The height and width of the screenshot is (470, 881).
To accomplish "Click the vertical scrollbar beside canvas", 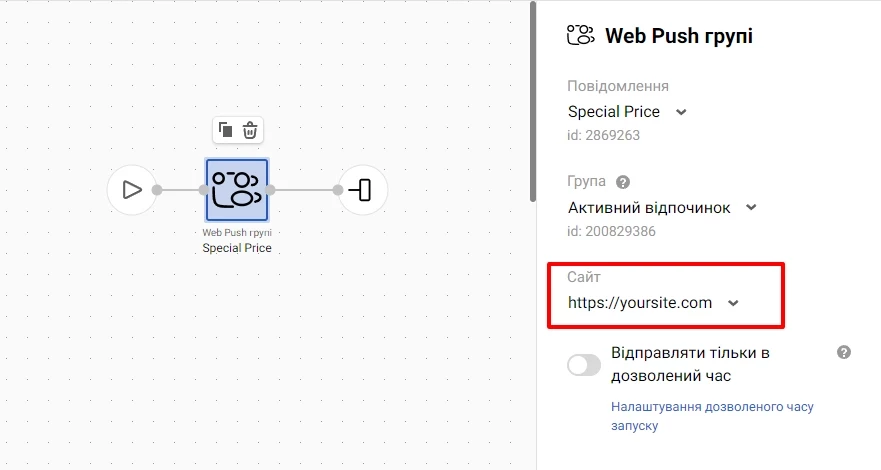I will pos(533,100).
